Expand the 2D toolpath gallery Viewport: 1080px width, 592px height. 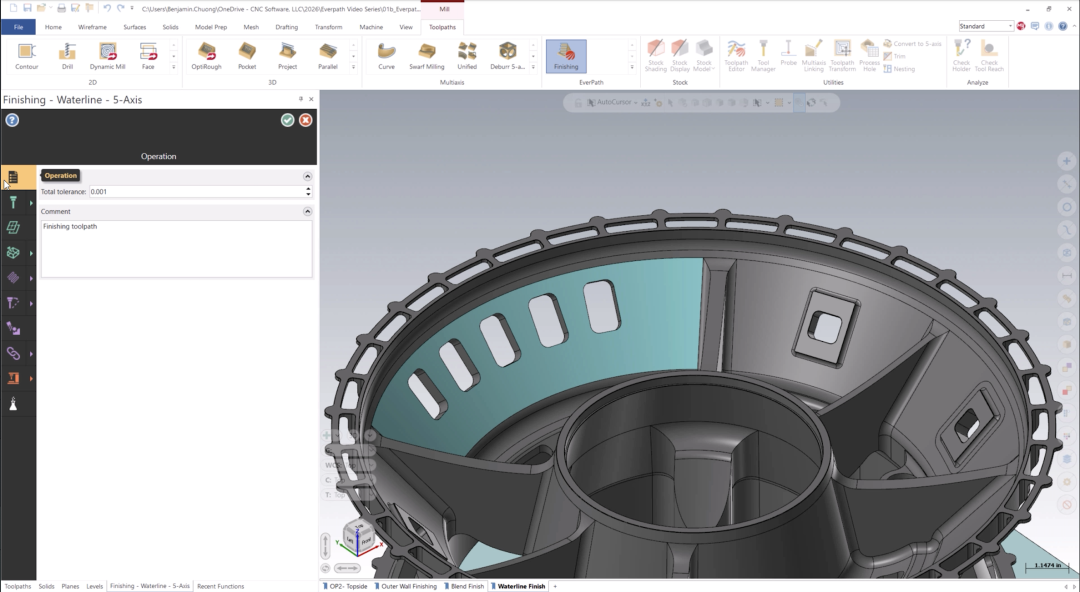pos(174,67)
